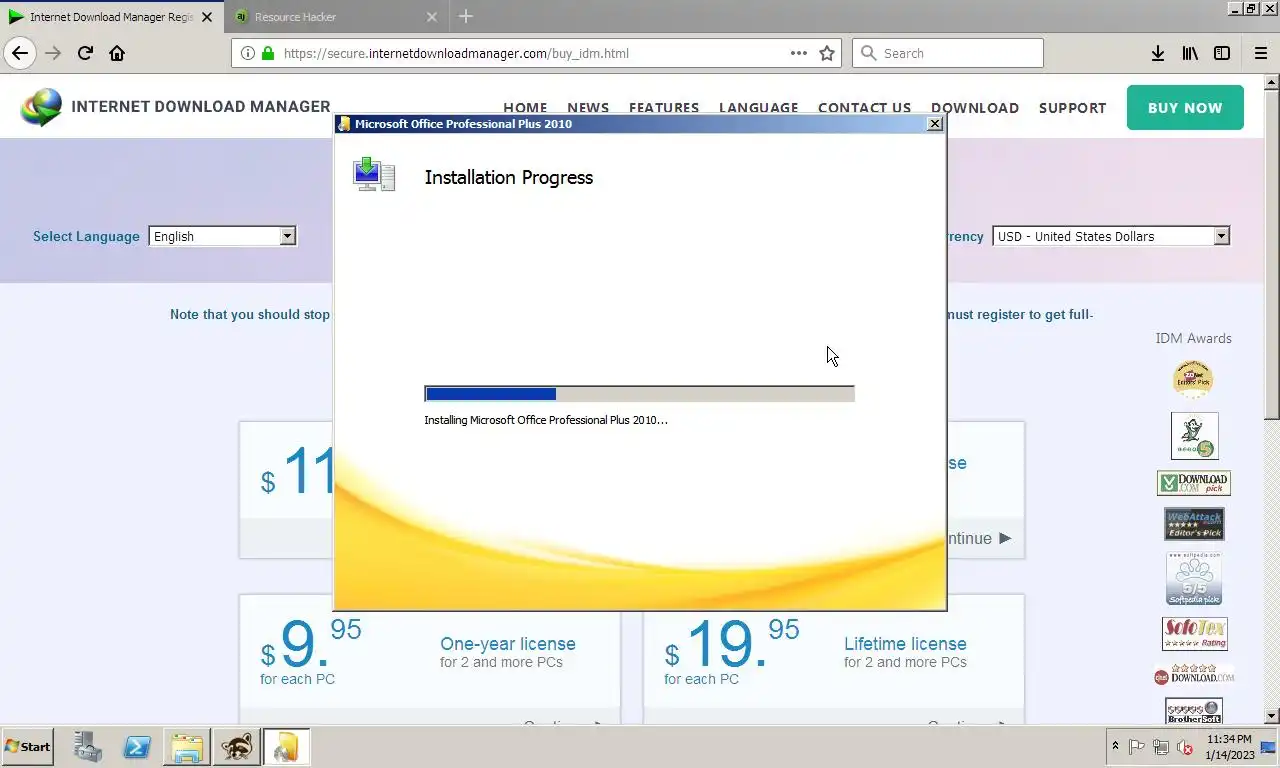Open Windows Explorer from the taskbar
This screenshot has height=768, width=1280.
187,747
